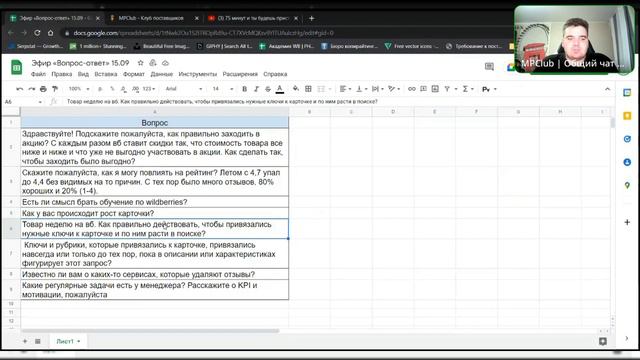Star the «Вопрос-ответ» document
The height and width of the screenshot is (360, 640).
coord(140,63)
